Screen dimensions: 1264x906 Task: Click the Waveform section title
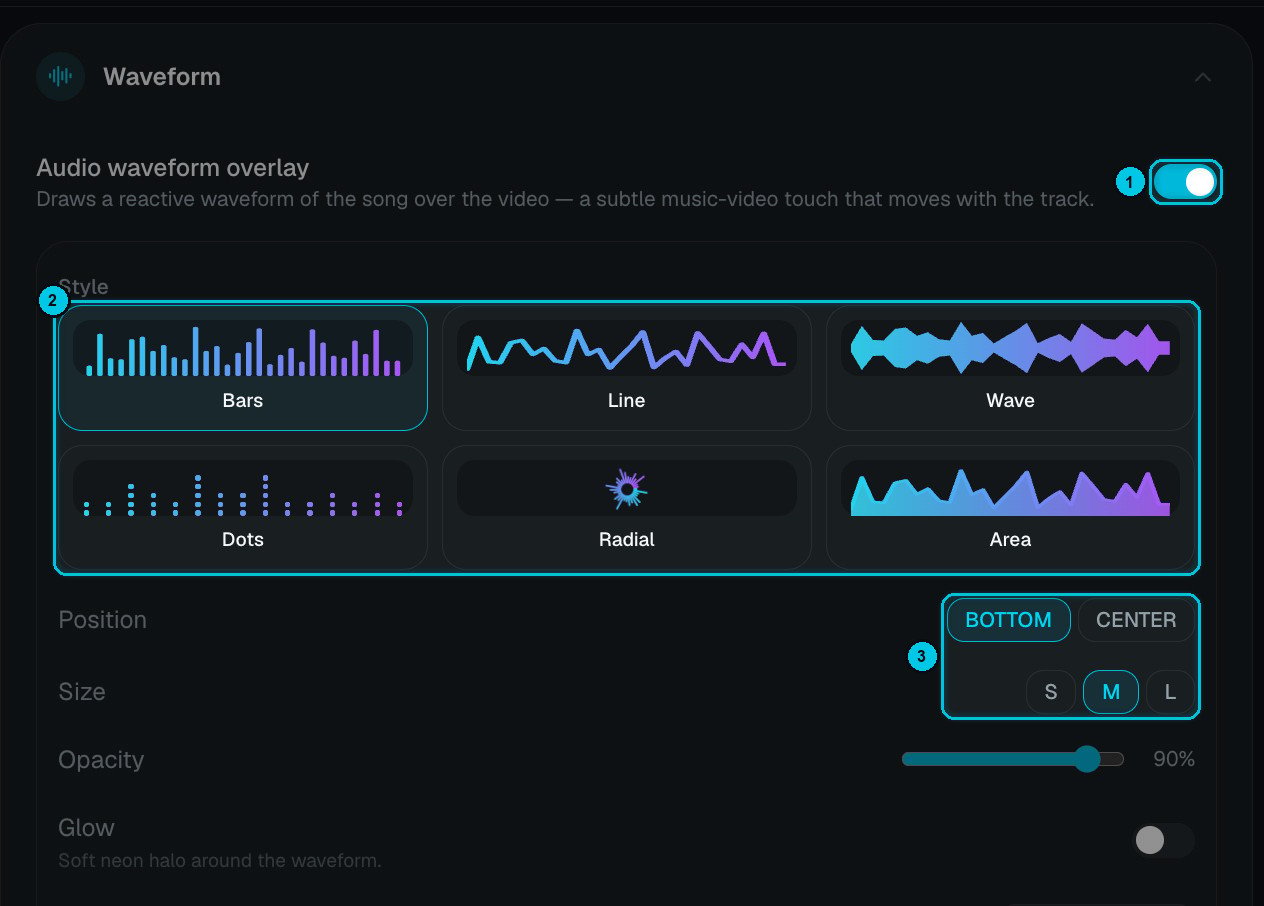(162, 77)
